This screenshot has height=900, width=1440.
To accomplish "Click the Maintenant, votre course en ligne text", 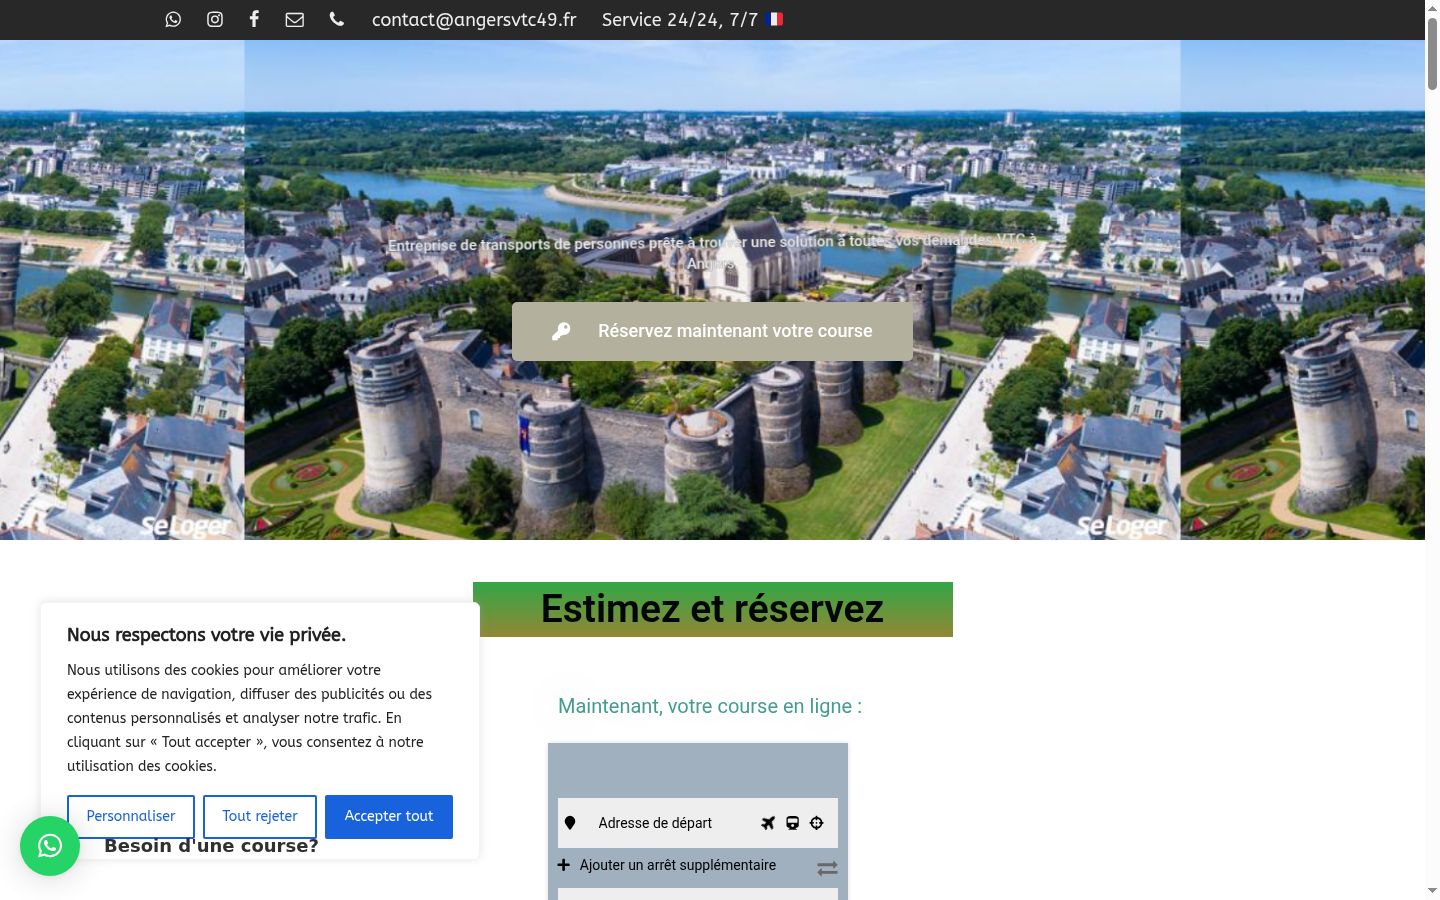I will click(x=710, y=706).
